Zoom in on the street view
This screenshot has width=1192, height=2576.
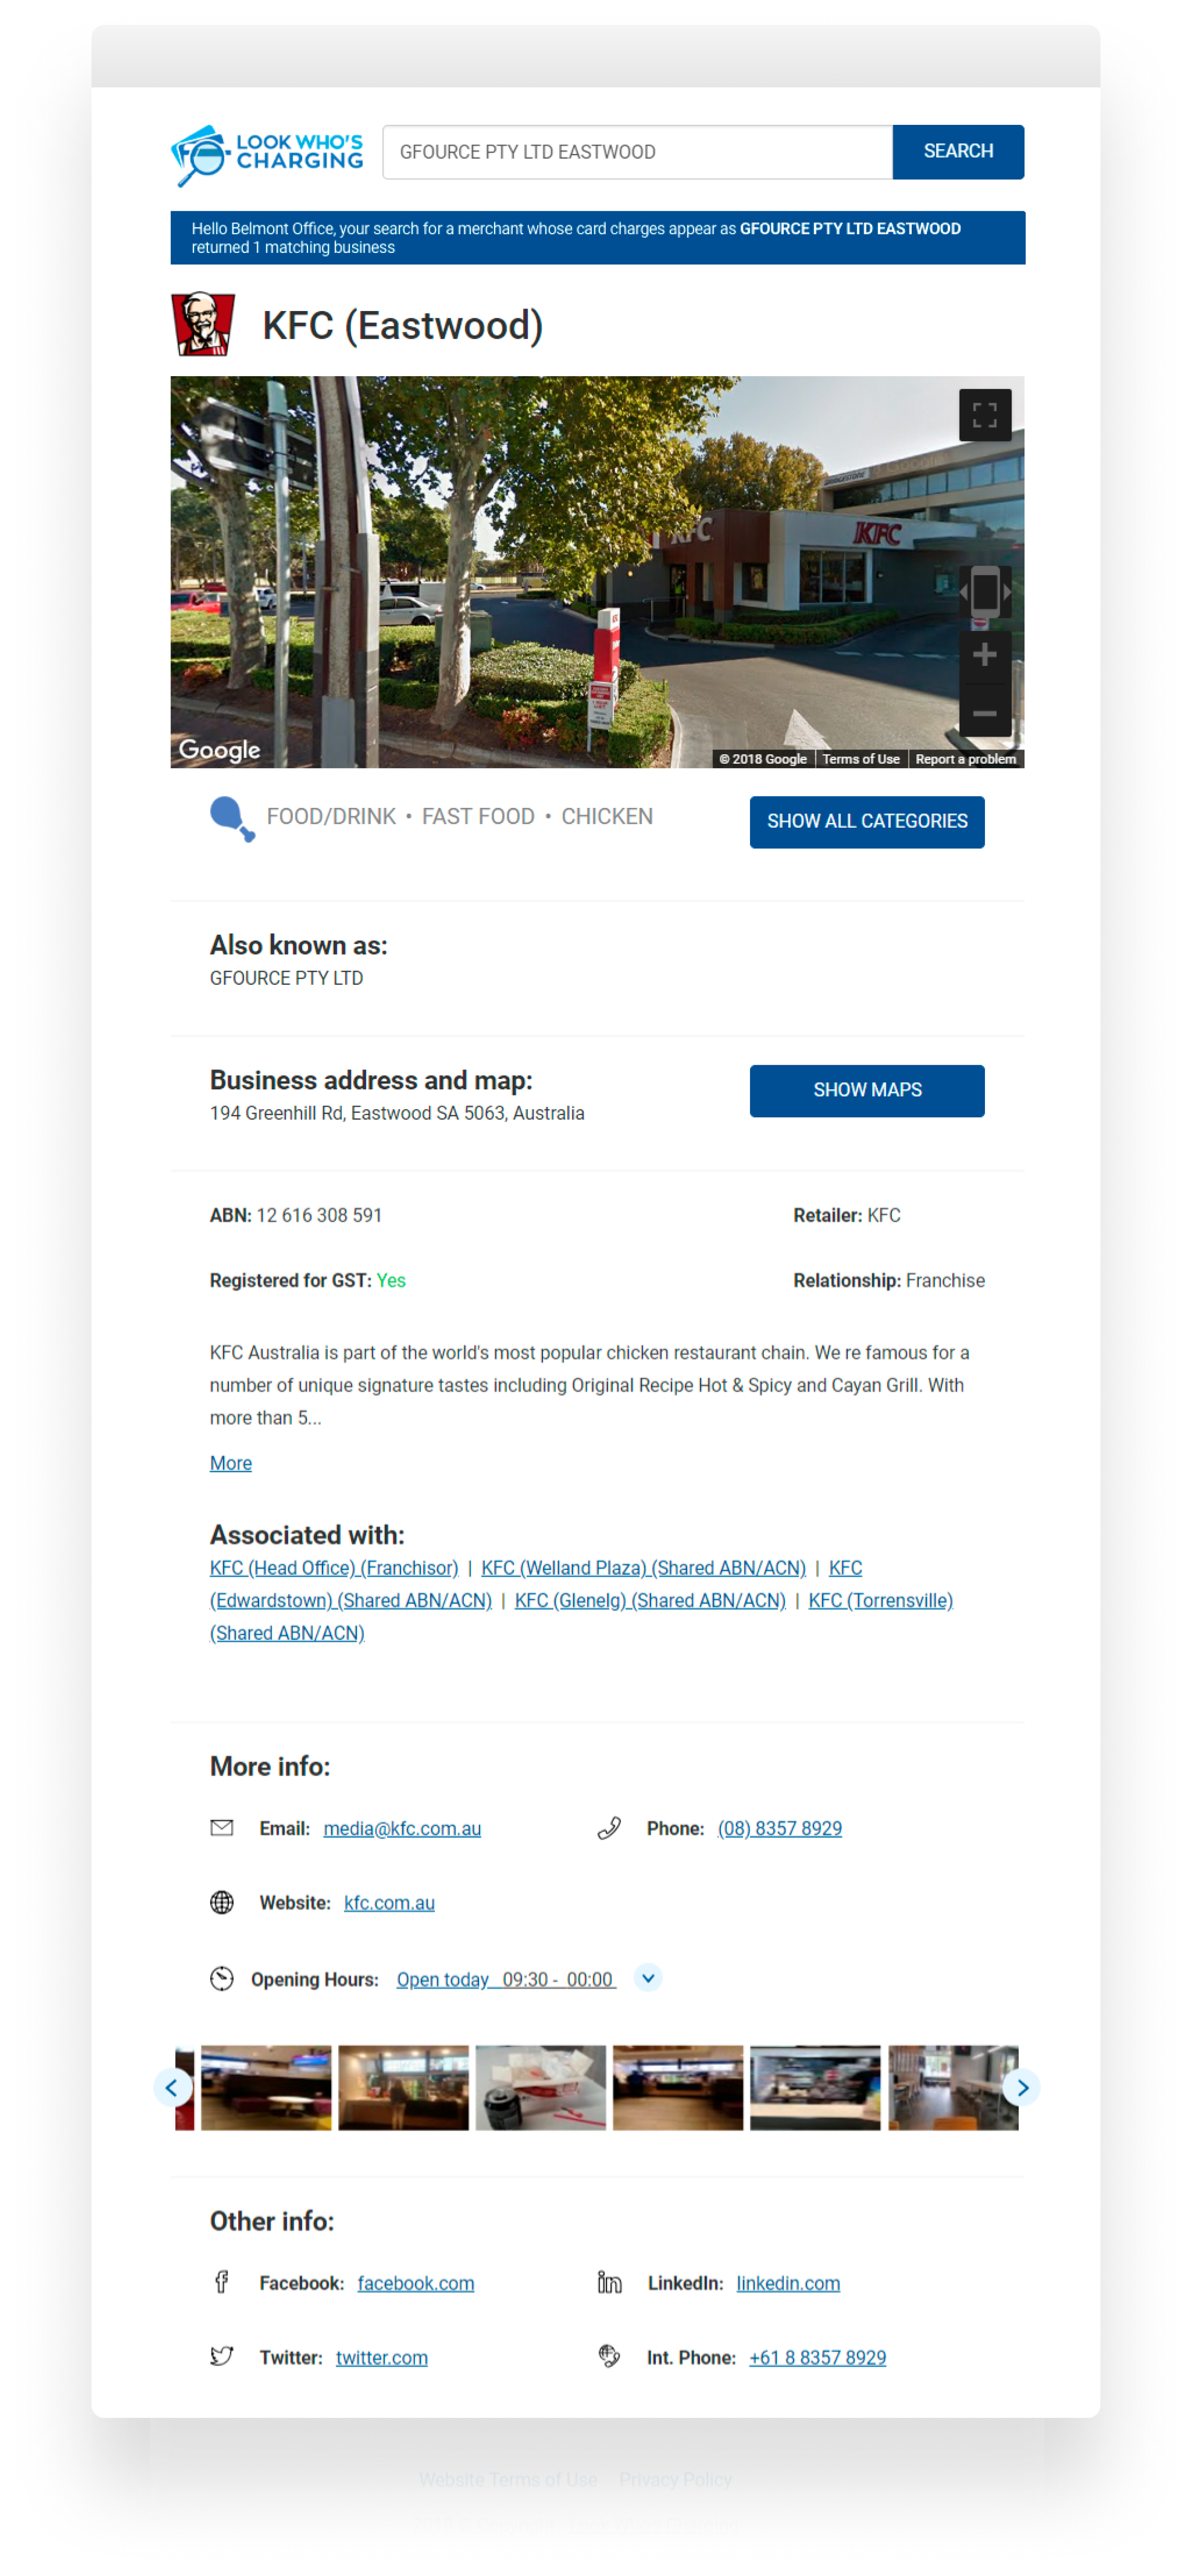[984, 655]
